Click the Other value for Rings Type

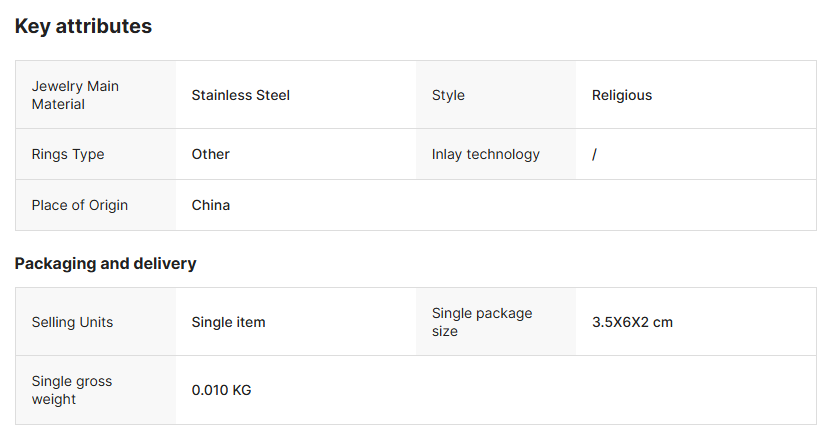pos(211,154)
